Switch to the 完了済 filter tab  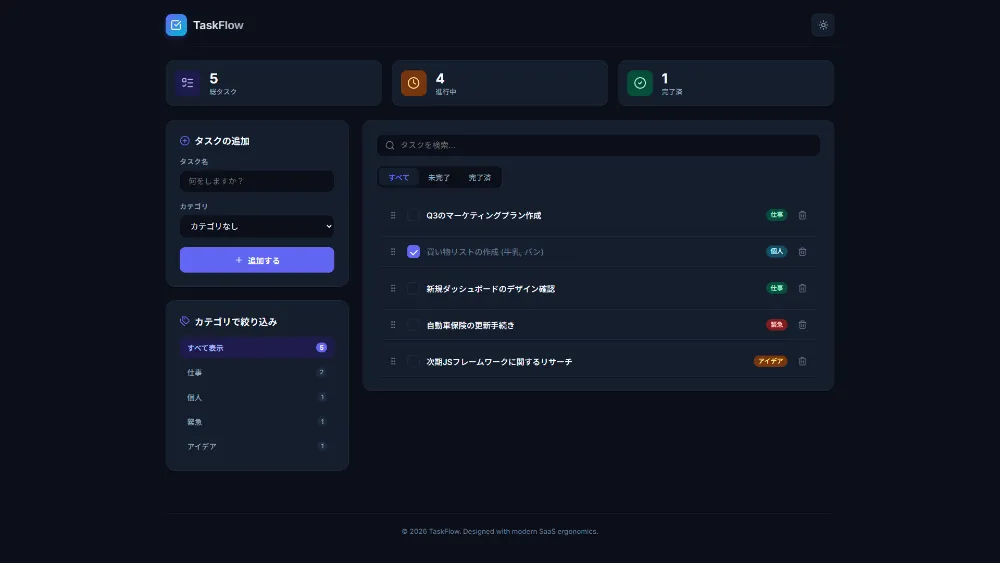(x=480, y=177)
